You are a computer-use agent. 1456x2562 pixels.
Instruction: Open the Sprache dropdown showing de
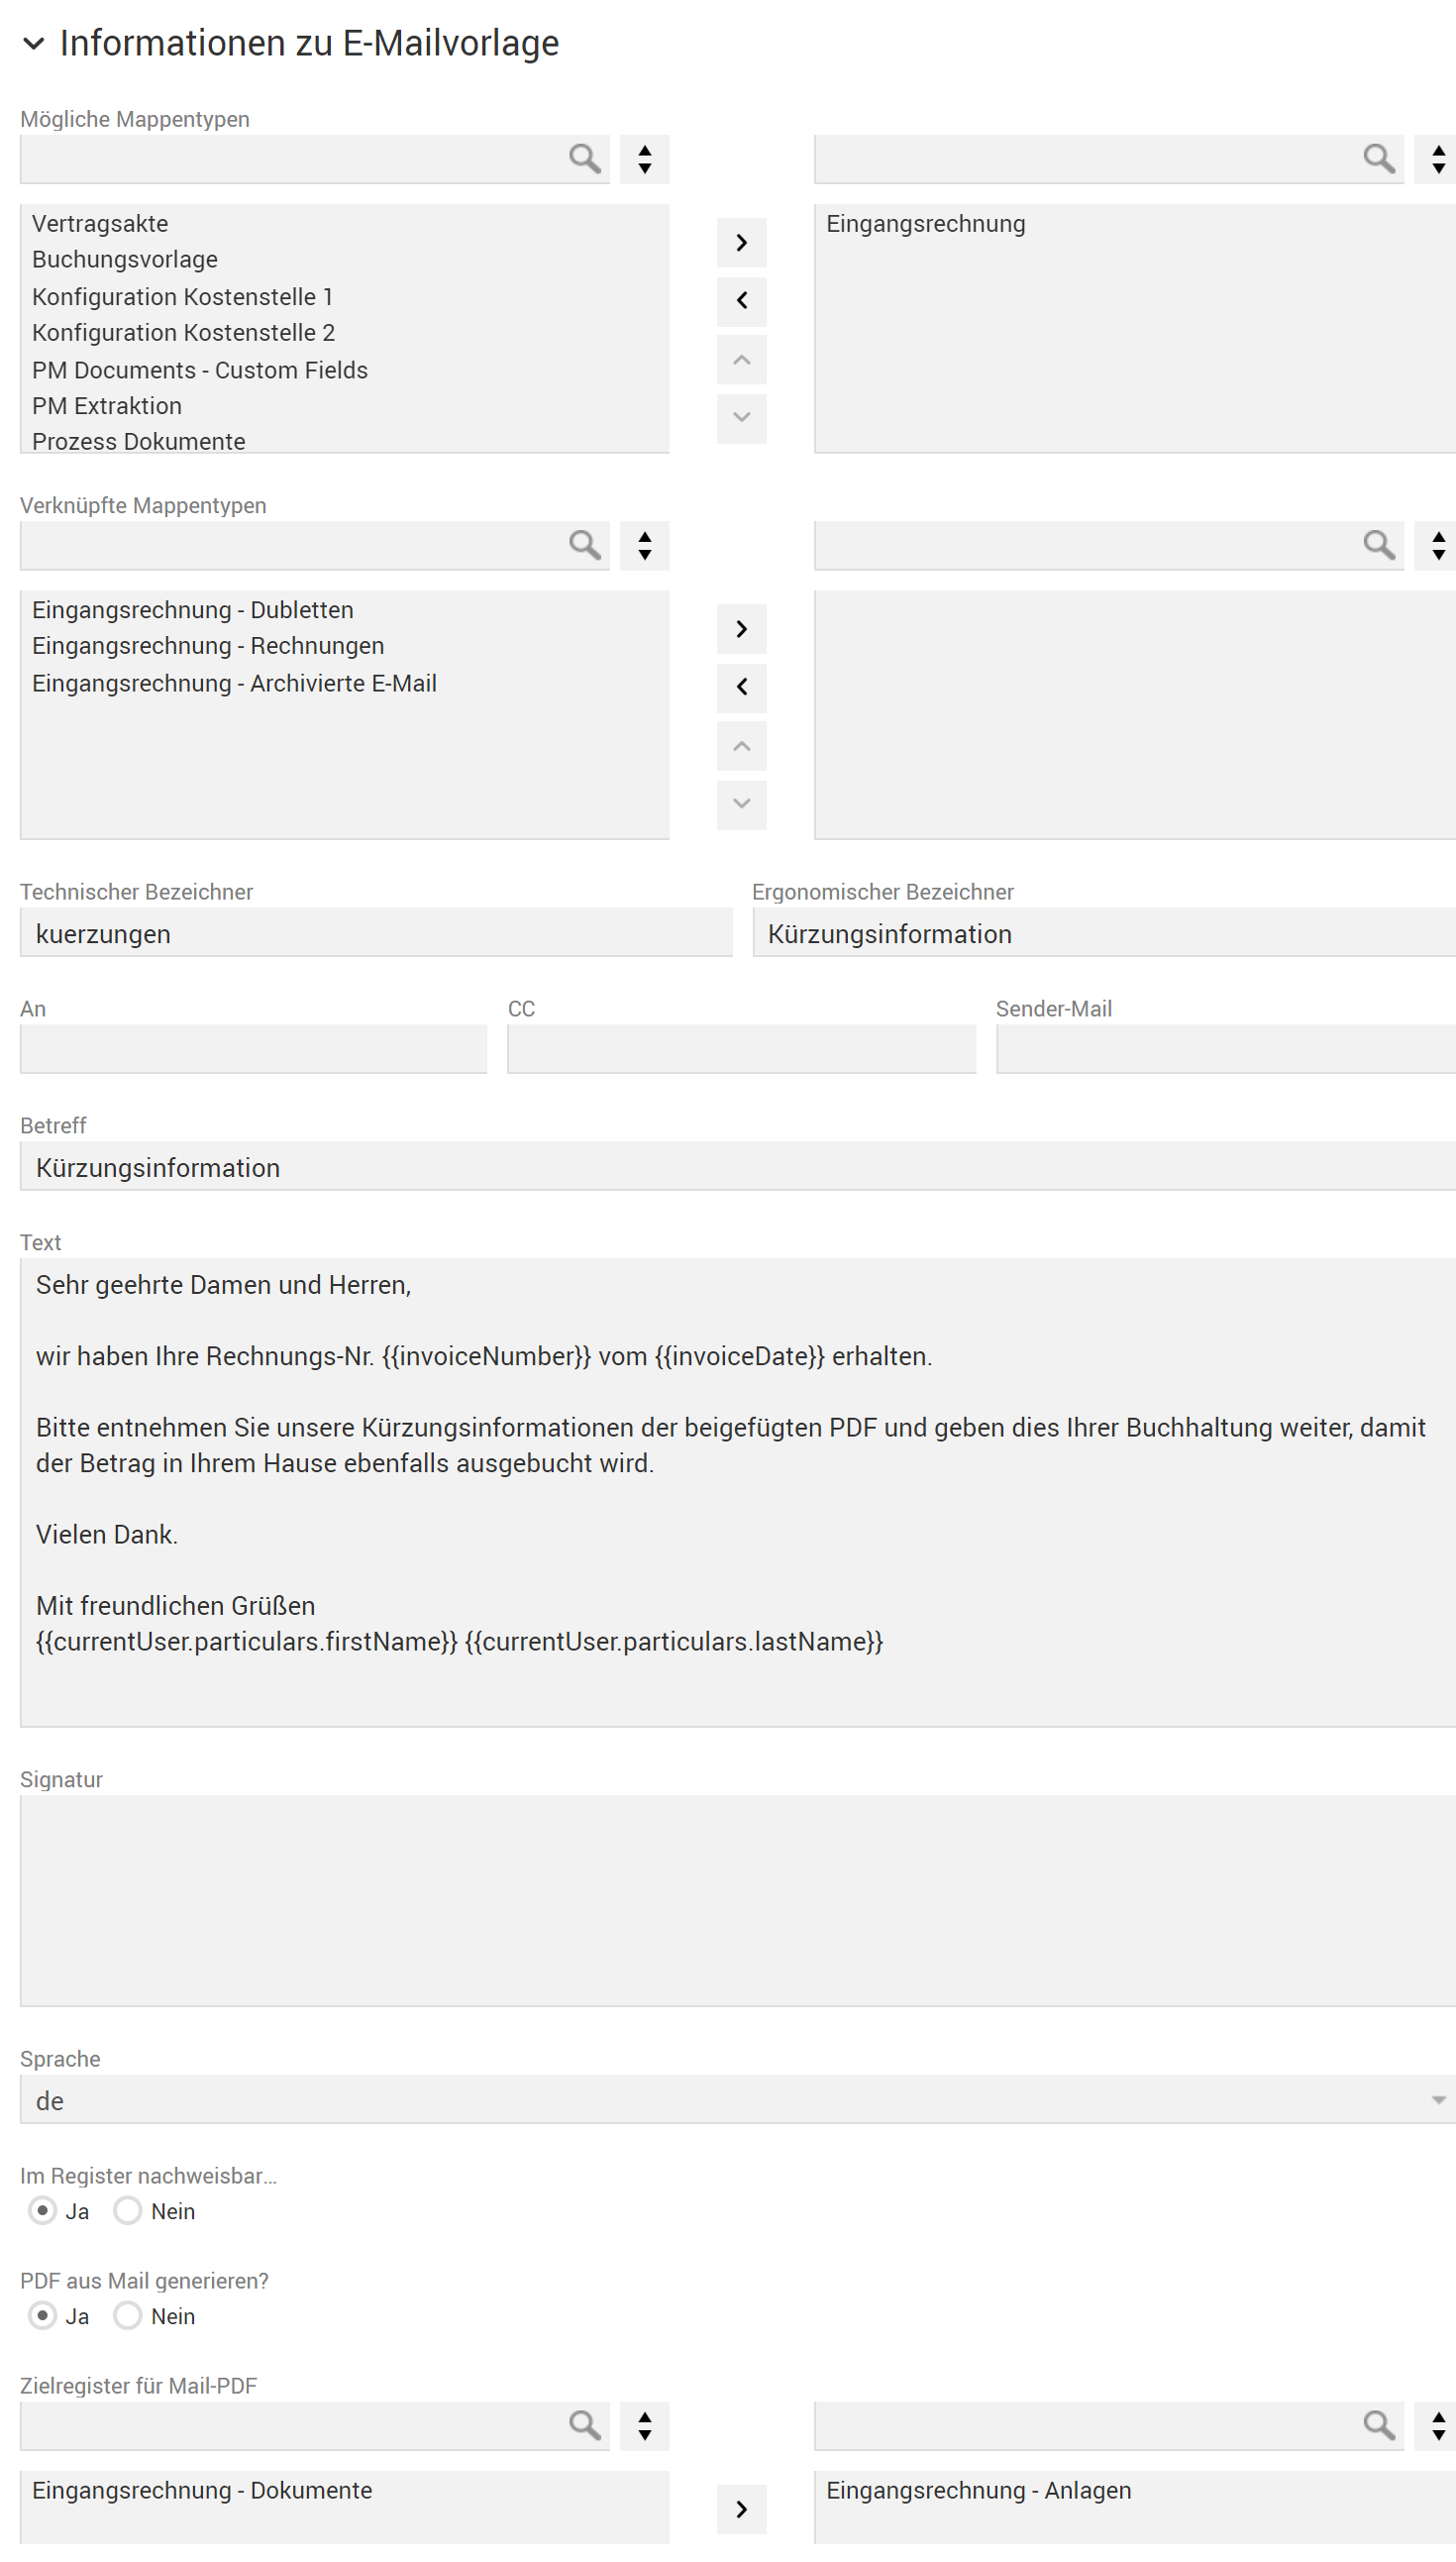point(738,2100)
